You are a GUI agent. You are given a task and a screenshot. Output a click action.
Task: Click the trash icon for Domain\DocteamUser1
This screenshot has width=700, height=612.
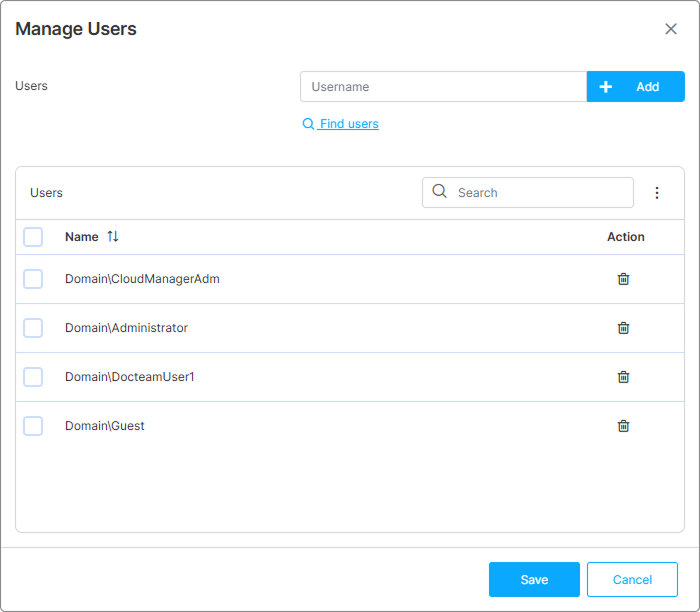tap(623, 377)
